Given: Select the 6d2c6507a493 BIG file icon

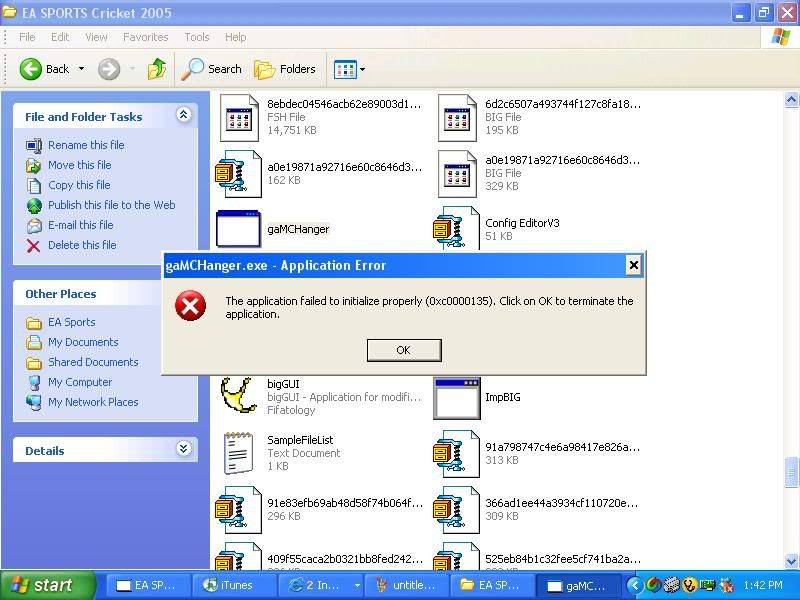Looking at the screenshot, I should coord(457,118).
